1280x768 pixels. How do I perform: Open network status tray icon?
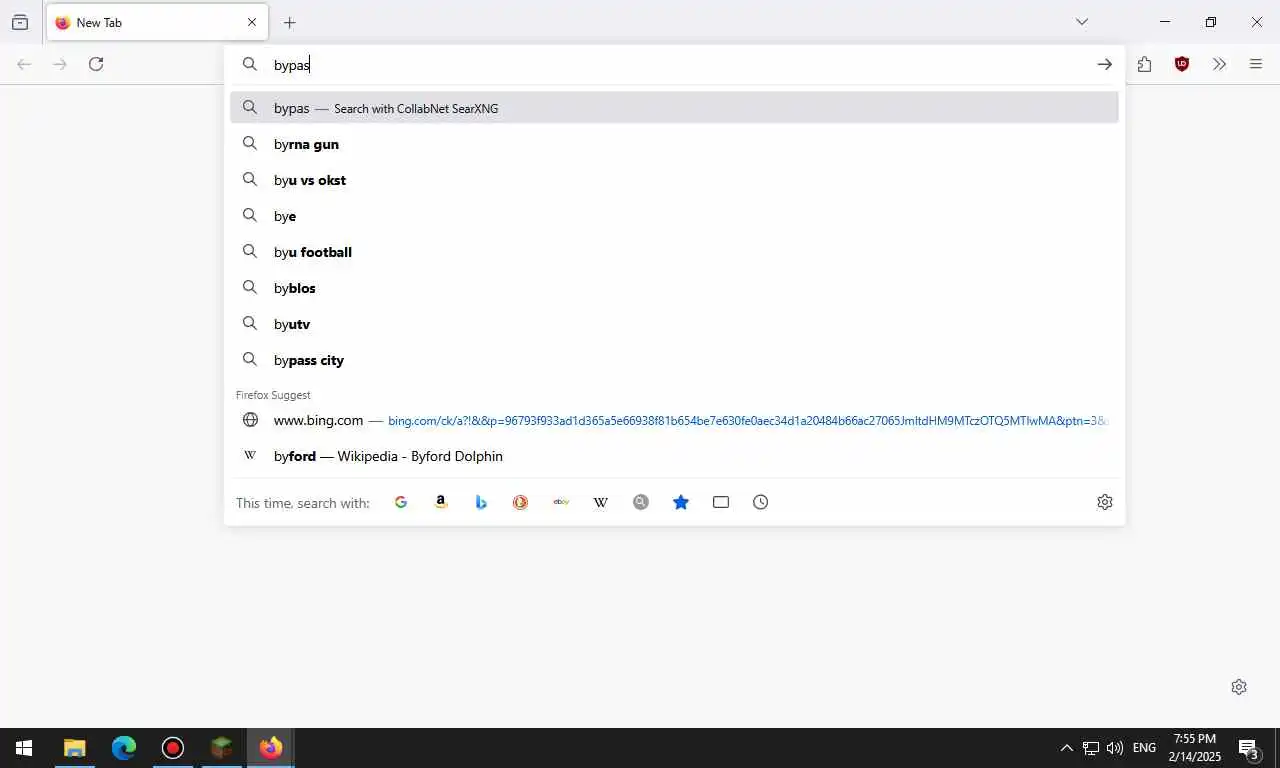[1091, 748]
